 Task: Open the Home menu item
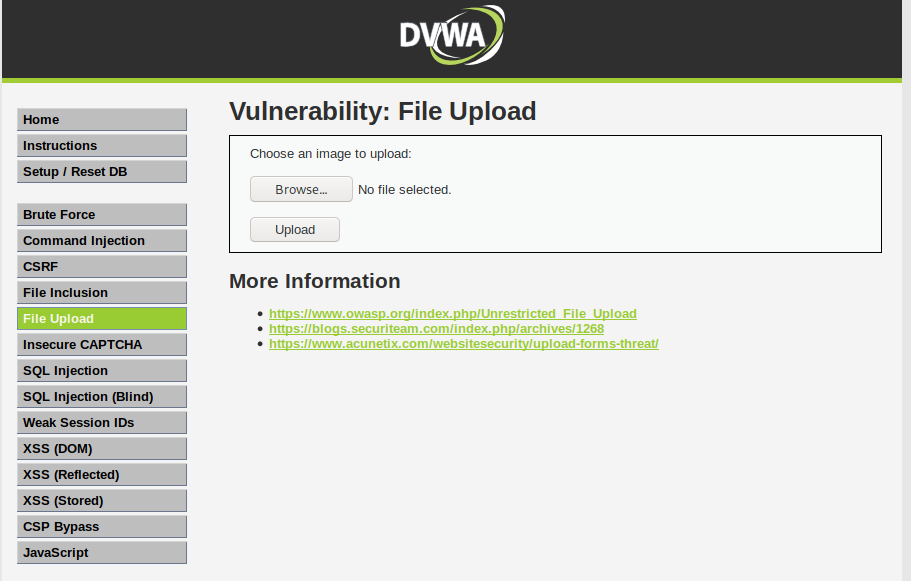[102, 120]
